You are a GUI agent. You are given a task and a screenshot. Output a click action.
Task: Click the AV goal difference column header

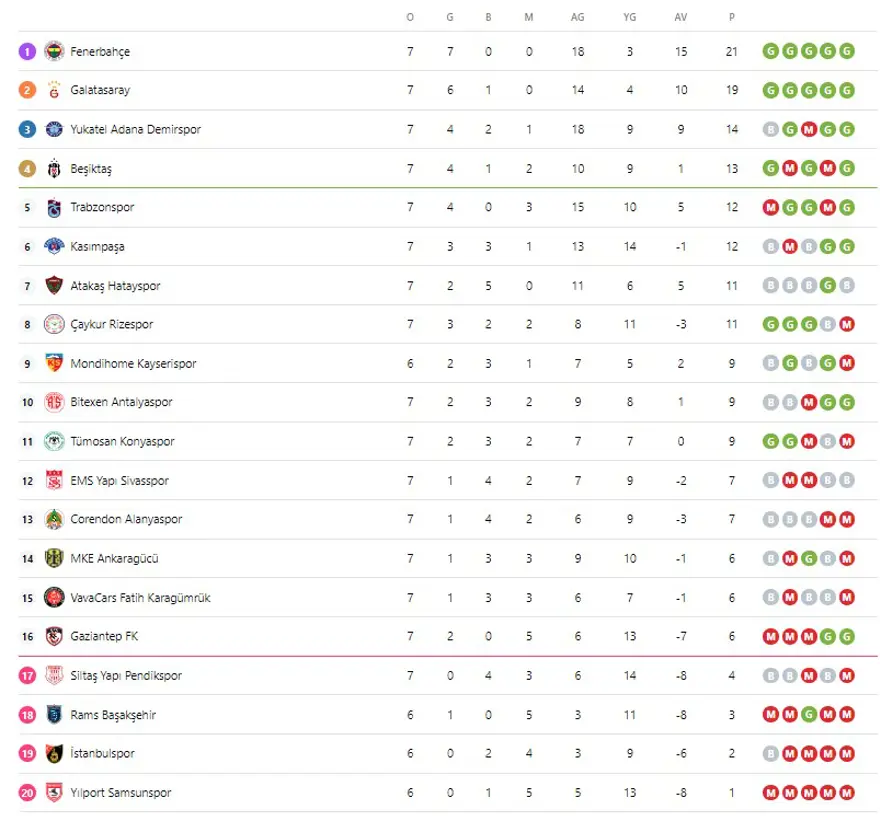click(x=681, y=17)
